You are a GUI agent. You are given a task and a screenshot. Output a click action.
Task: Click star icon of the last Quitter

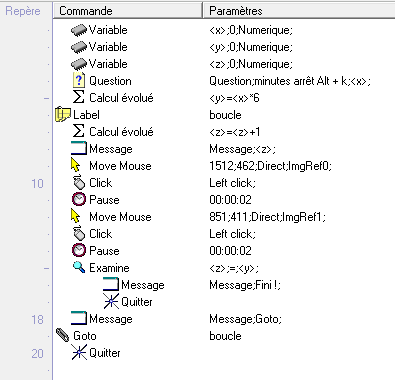click(79, 353)
